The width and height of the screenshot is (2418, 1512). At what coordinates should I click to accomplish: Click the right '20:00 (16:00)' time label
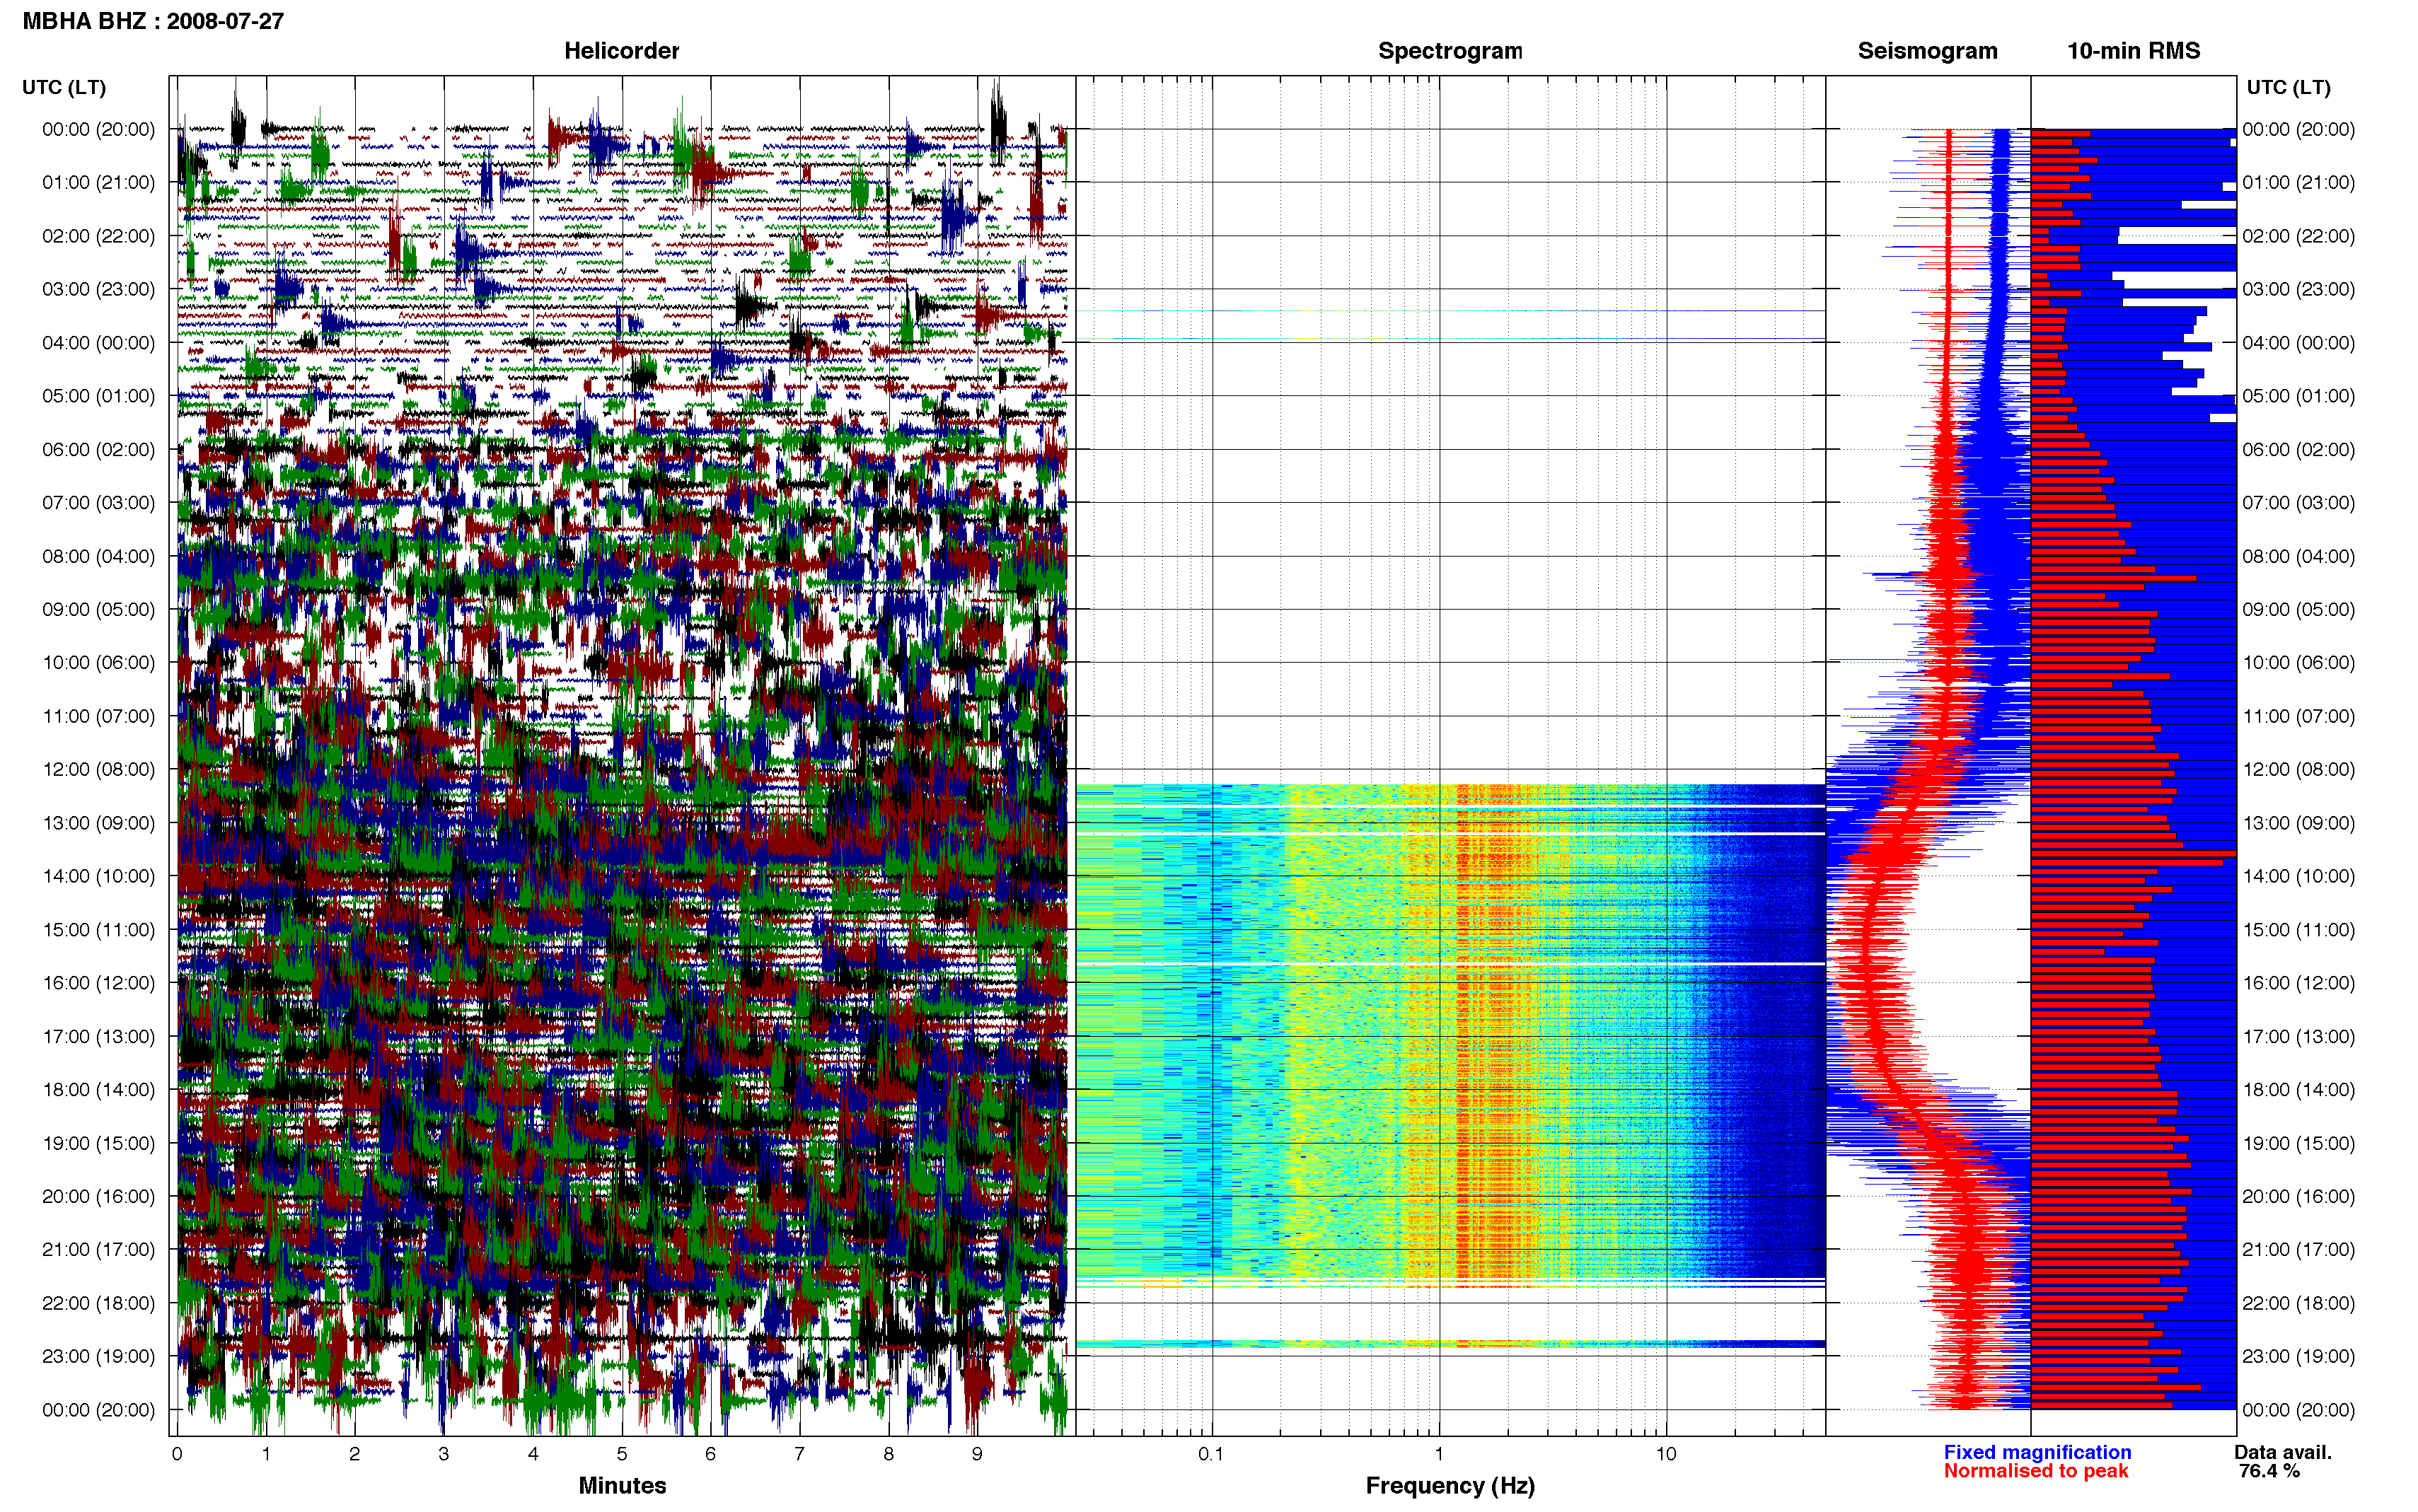coord(2298,1196)
